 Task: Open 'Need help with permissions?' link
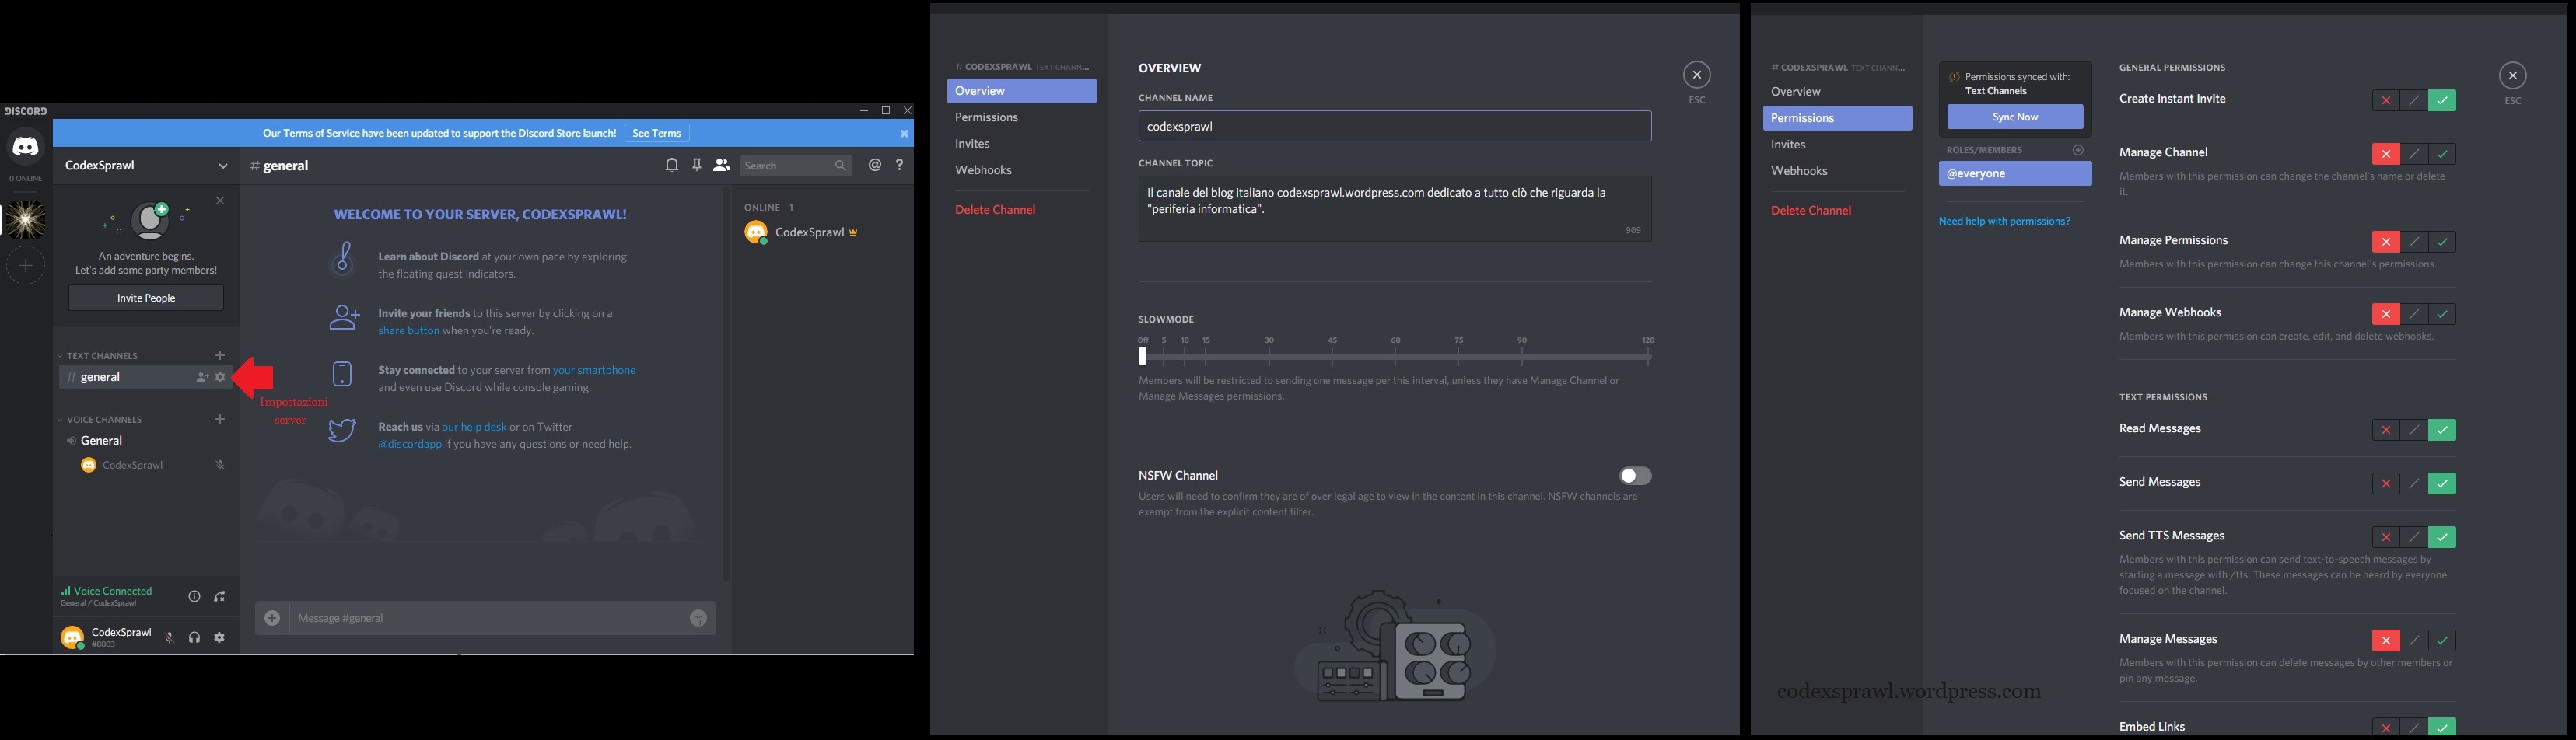(2004, 221)
